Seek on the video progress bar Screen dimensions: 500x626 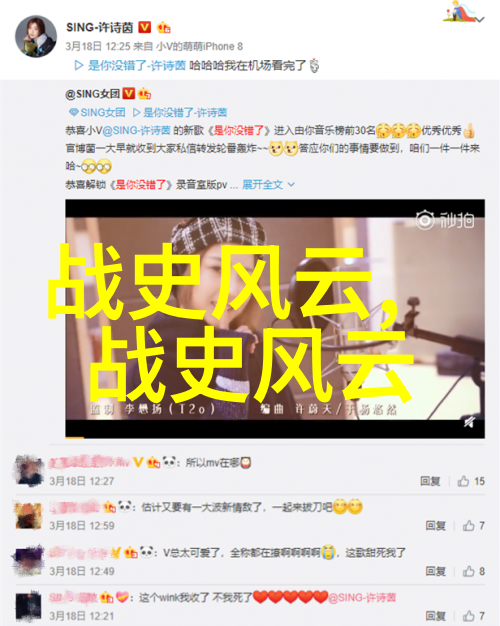pos(275,438)
